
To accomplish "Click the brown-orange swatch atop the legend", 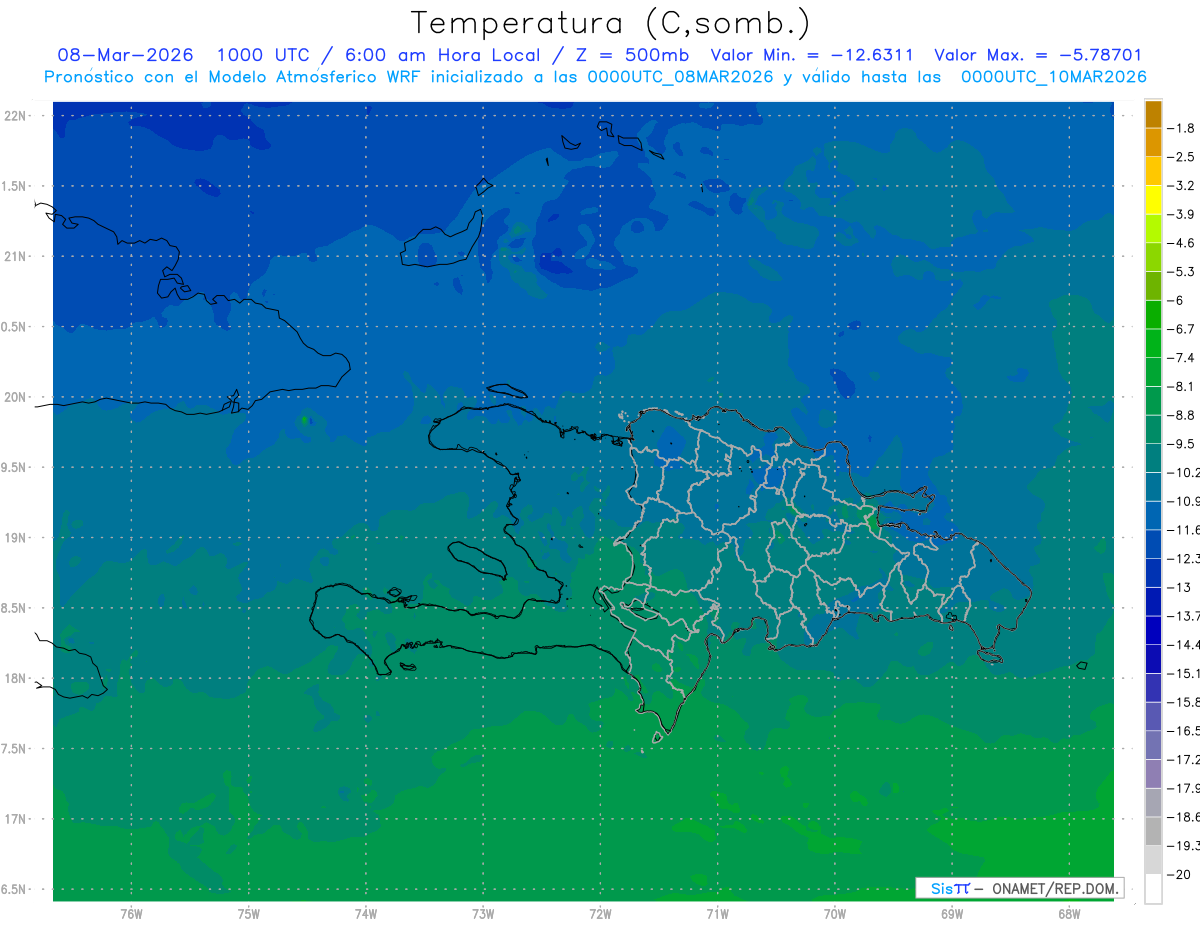I will click(1153, 114).
